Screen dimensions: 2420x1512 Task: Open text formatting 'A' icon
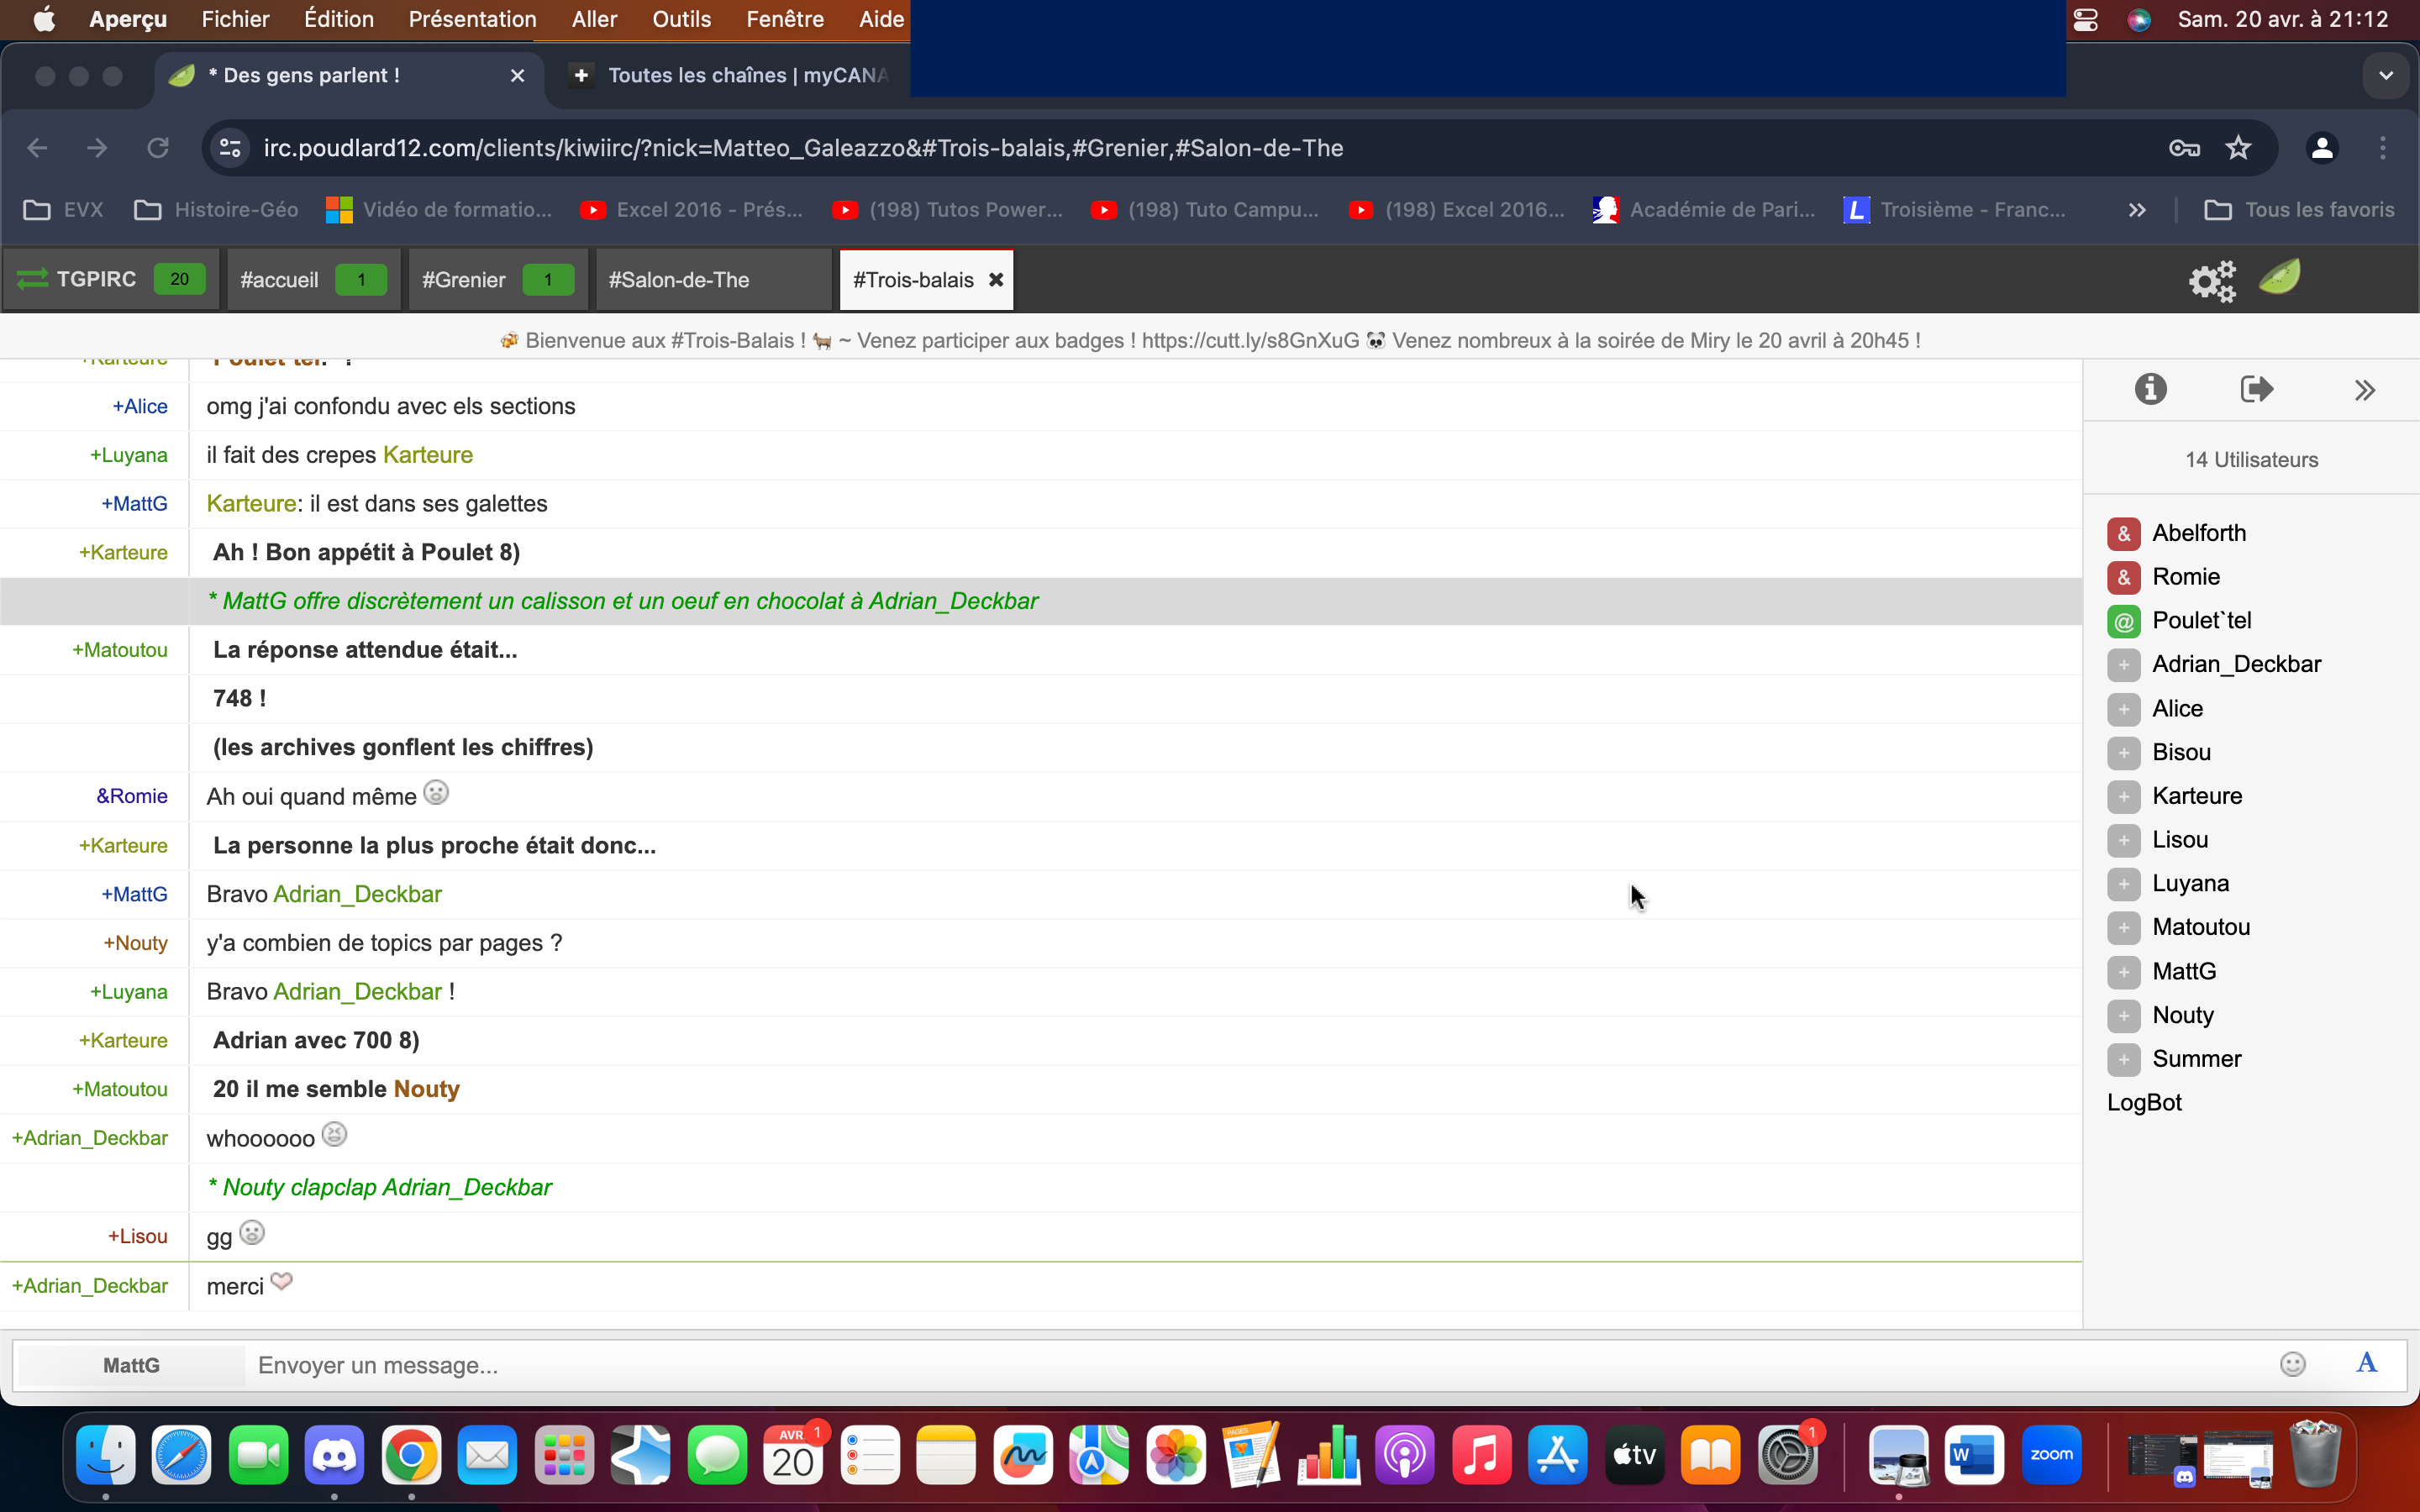click(x=2366, y=1363)
